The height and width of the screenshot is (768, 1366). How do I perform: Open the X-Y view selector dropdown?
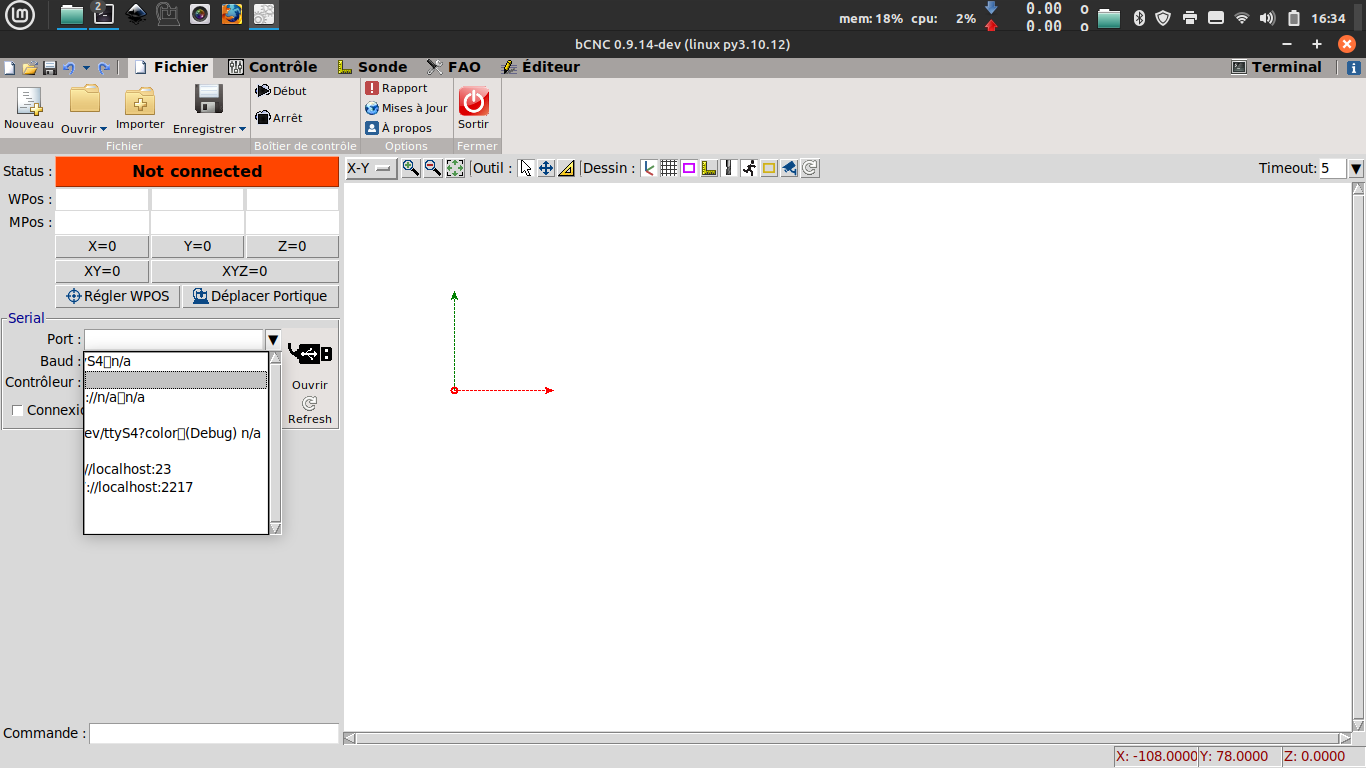[371, 169]
